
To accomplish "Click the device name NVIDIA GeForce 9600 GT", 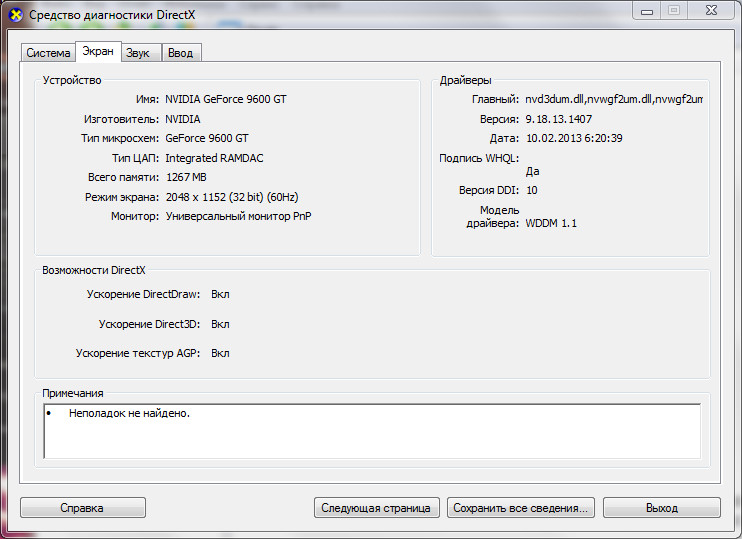I will pos(226,99).
